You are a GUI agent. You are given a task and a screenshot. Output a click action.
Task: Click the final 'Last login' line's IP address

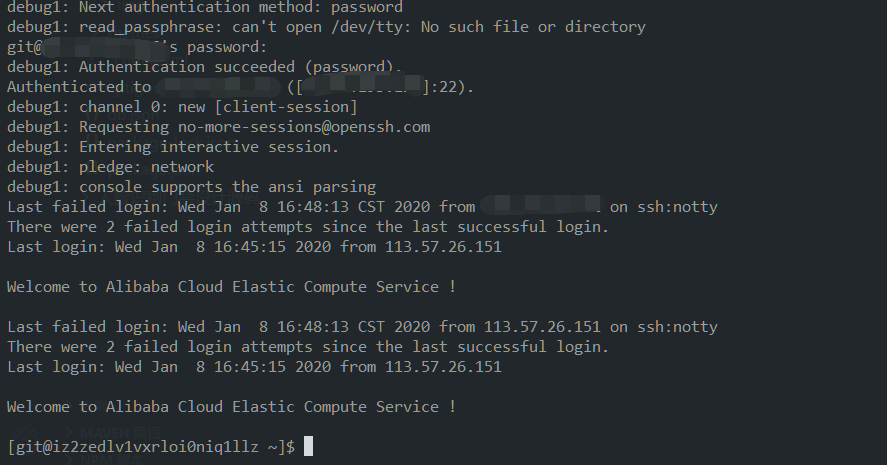coord(443,367)
